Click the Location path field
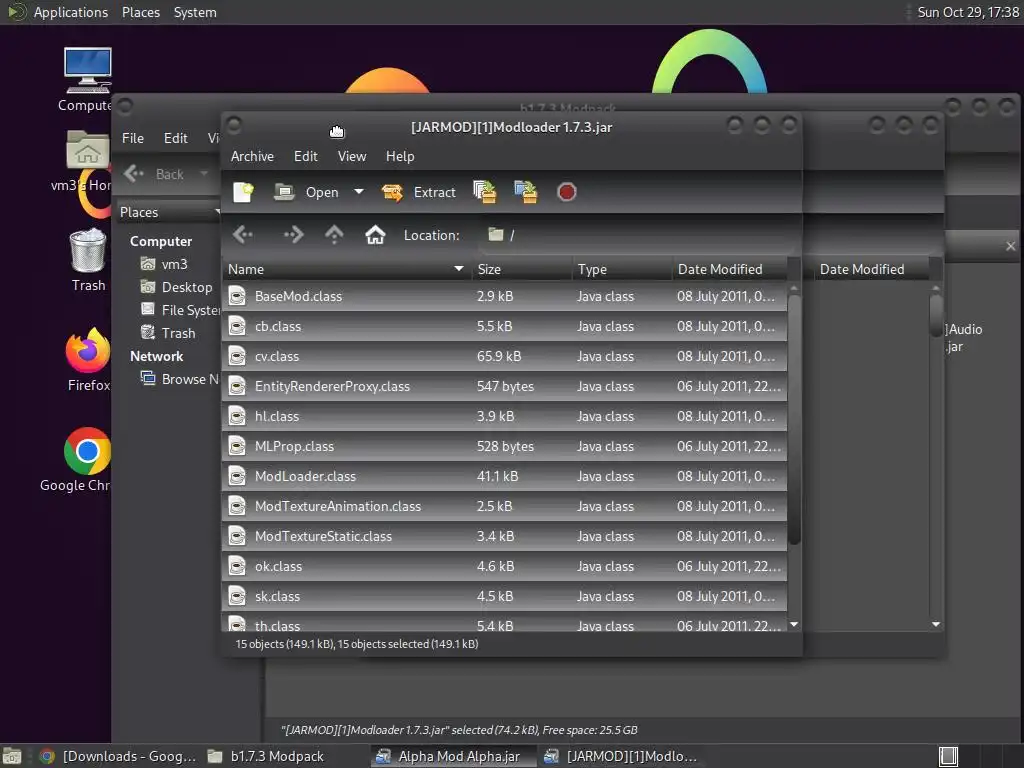Image resolution: width=1024 pixels, height=768 pixels. click(637, 235)
